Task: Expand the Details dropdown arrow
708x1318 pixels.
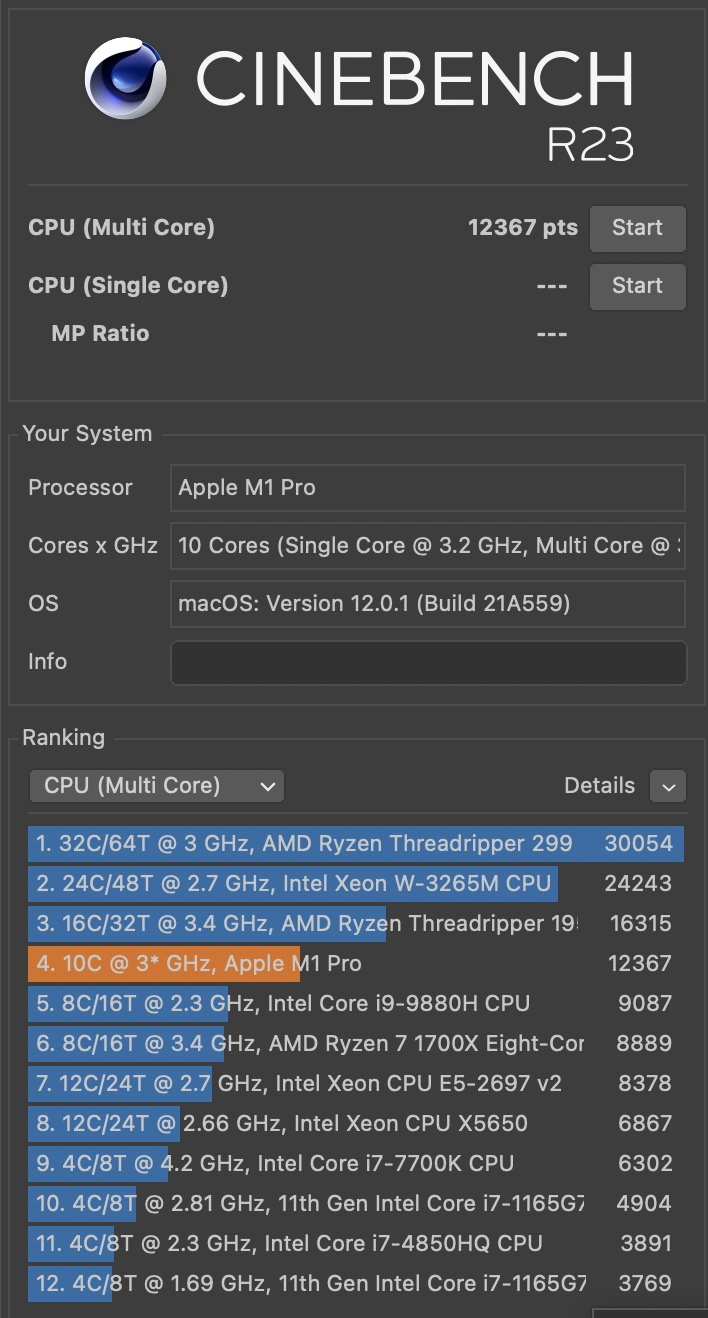Action: coord(668,786)
